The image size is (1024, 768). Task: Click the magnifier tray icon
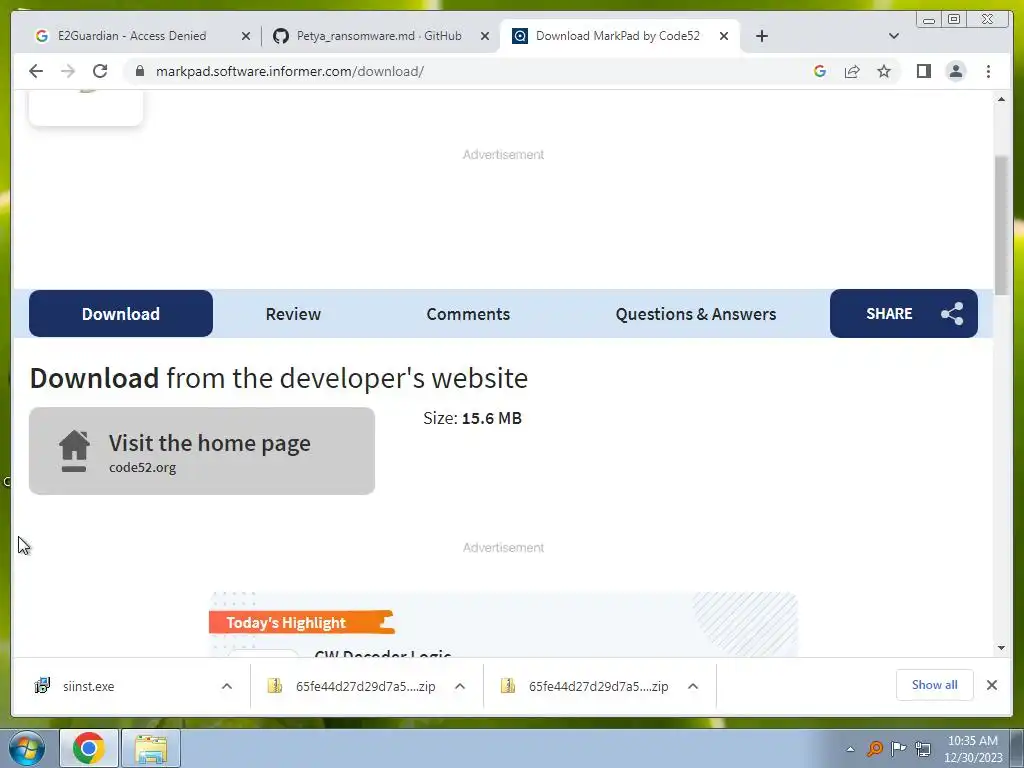coord(875,749)
